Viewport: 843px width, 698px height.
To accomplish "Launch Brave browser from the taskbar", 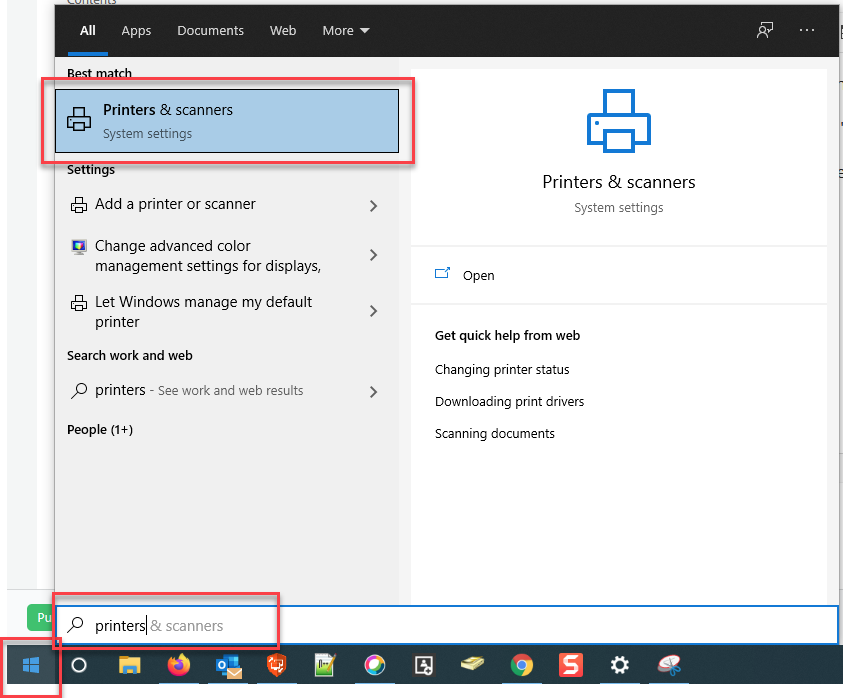I will tap(277, 665).
